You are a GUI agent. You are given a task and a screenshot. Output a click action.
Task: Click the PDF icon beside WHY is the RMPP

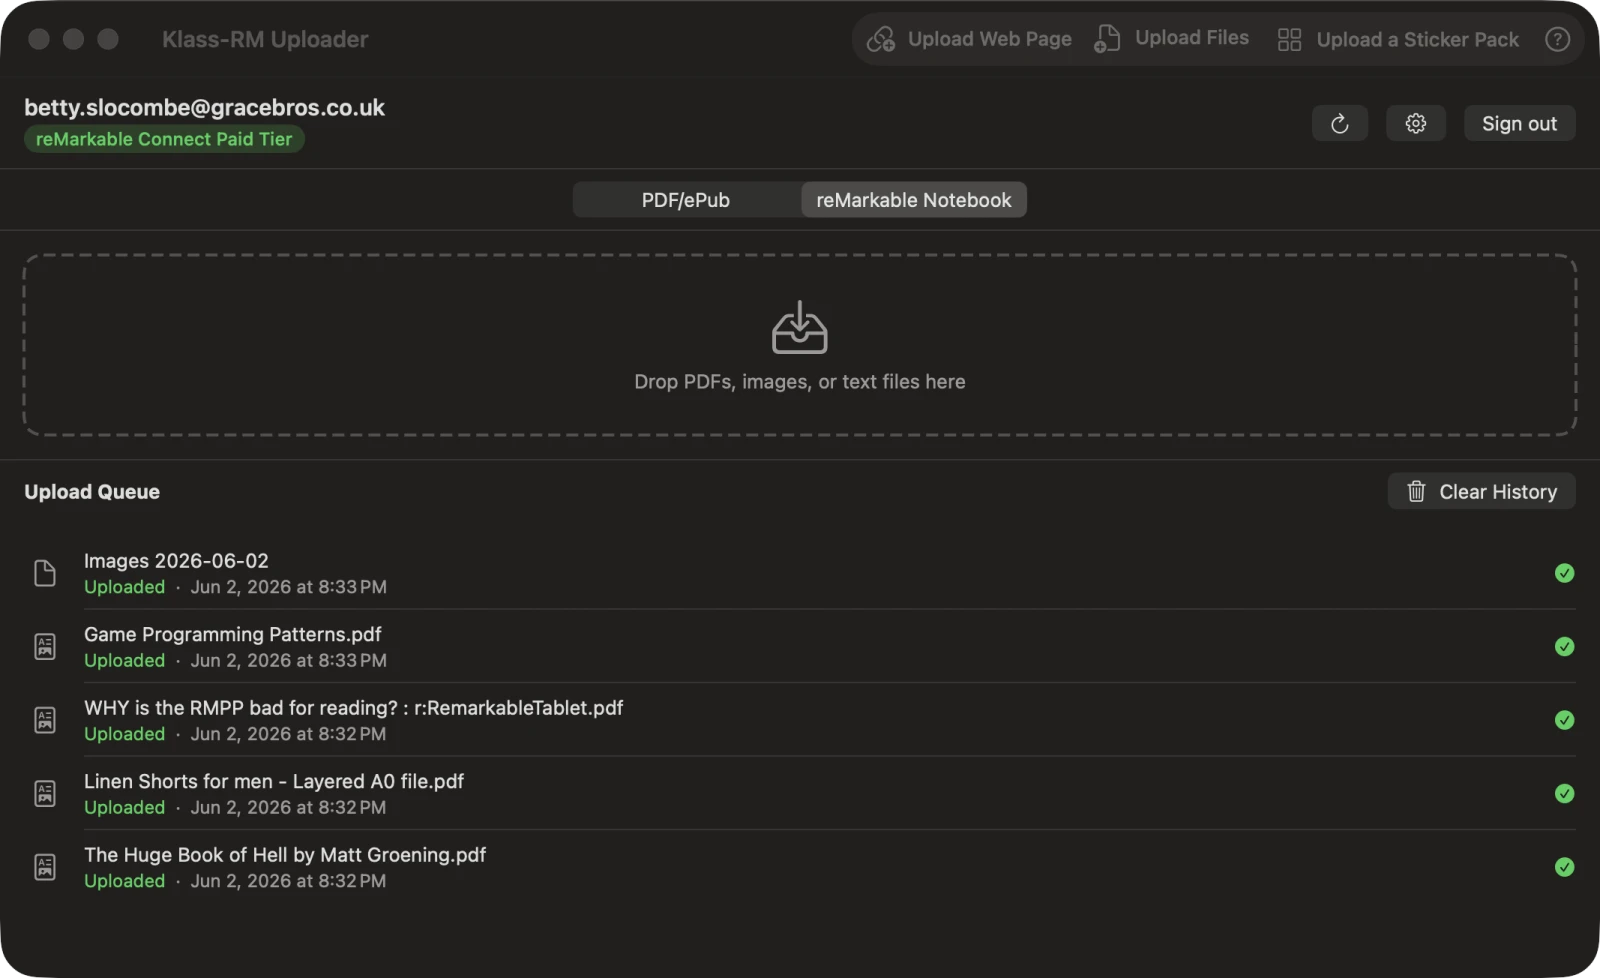pos(45,720)
